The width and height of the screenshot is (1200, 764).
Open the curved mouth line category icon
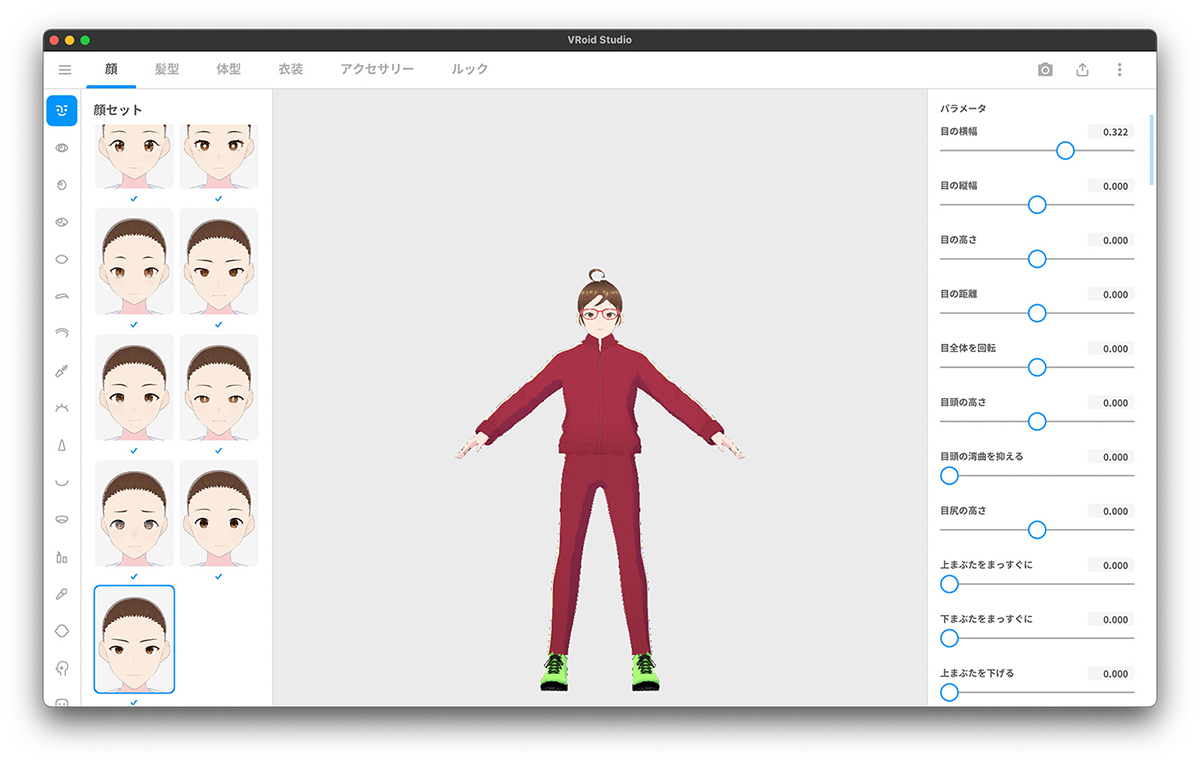[x=62, y=482]
